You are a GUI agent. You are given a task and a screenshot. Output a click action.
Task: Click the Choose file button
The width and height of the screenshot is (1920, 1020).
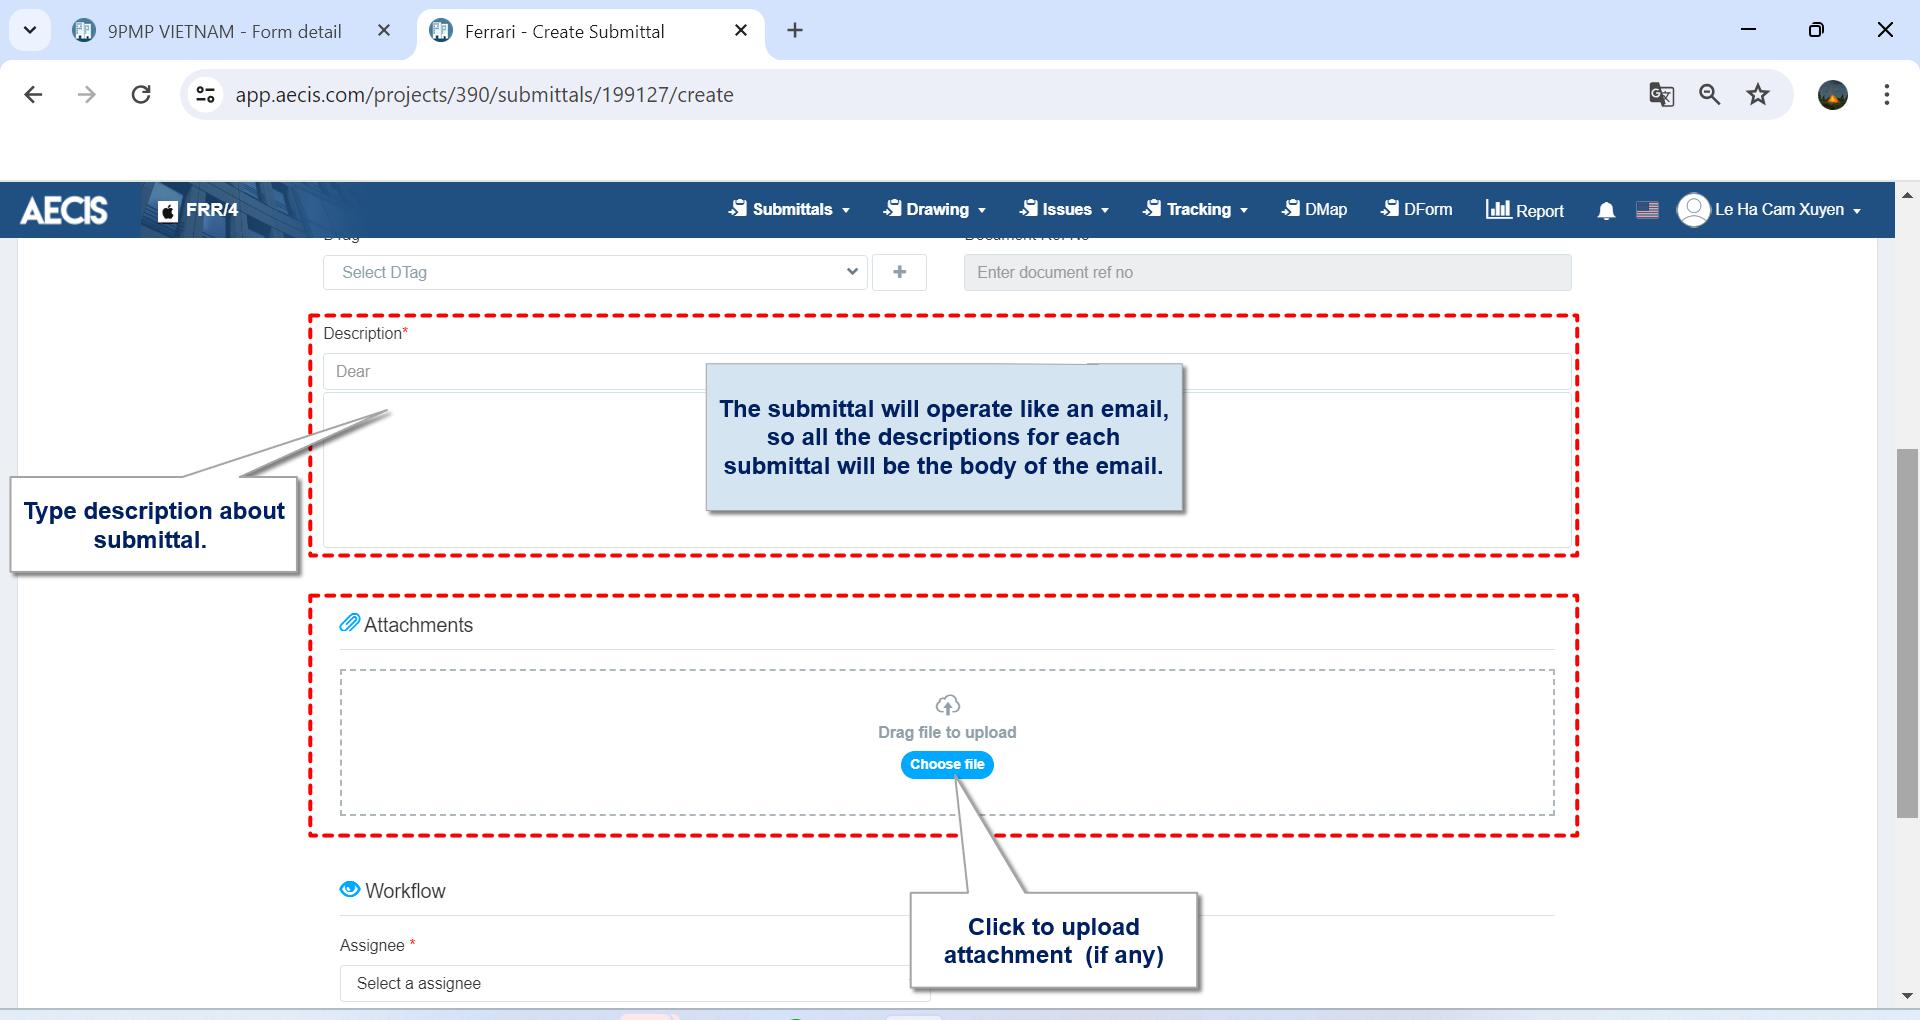947,764
